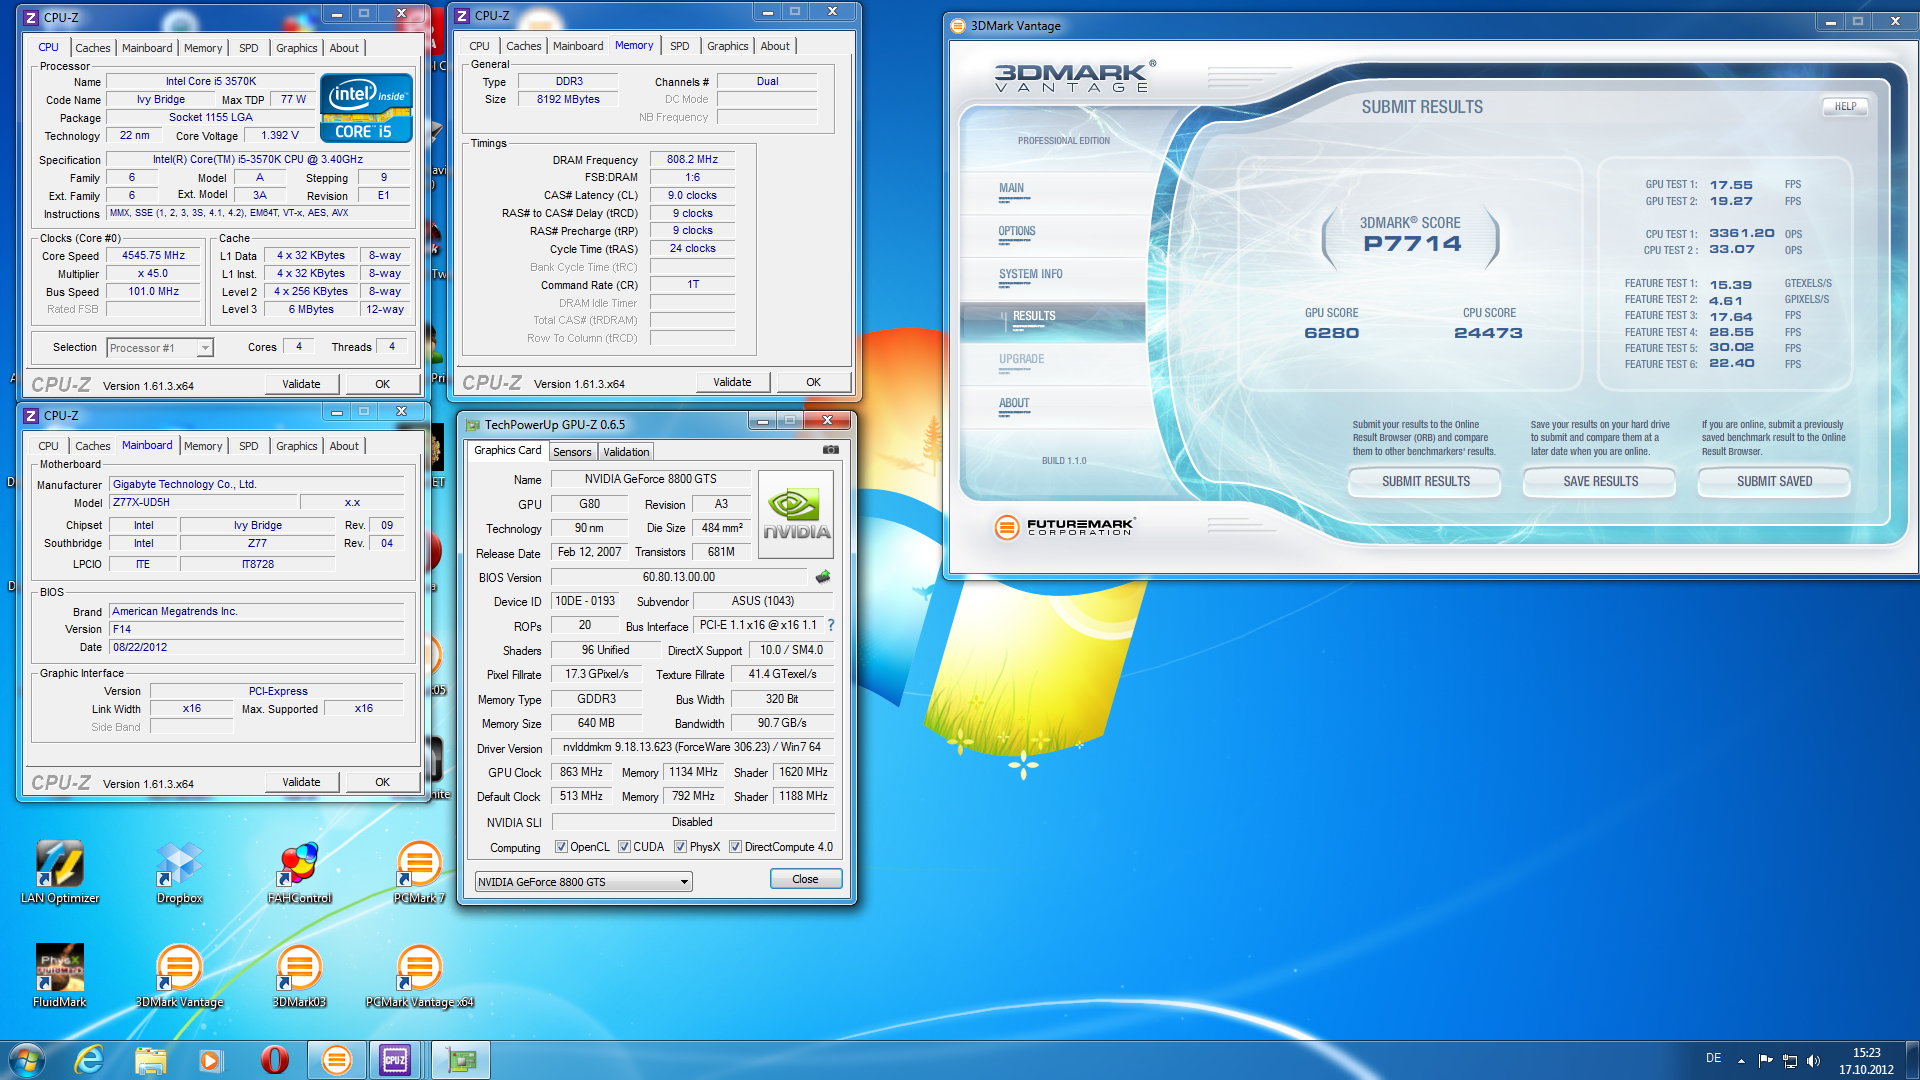Click Validate in the Memory CPU-Z window

click(x=732, y=382)
